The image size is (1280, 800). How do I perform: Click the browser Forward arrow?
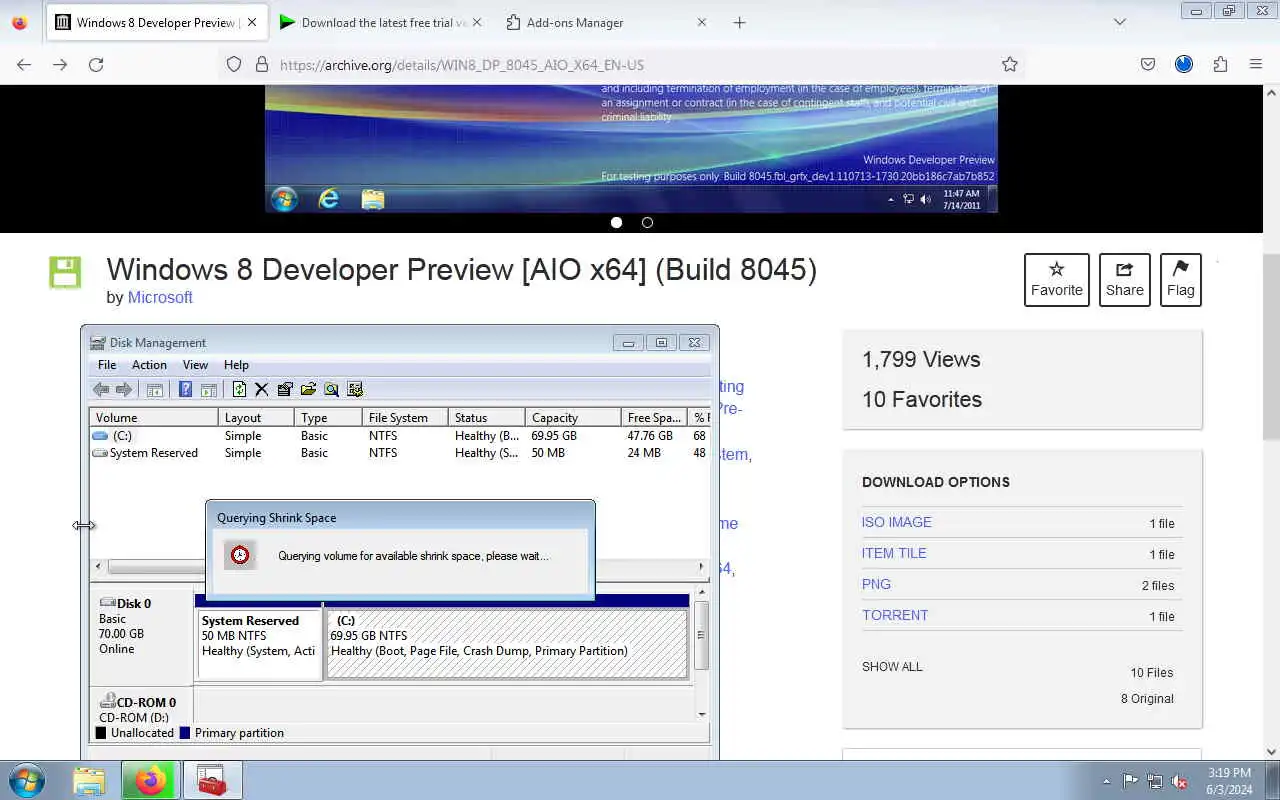(60, 64)
